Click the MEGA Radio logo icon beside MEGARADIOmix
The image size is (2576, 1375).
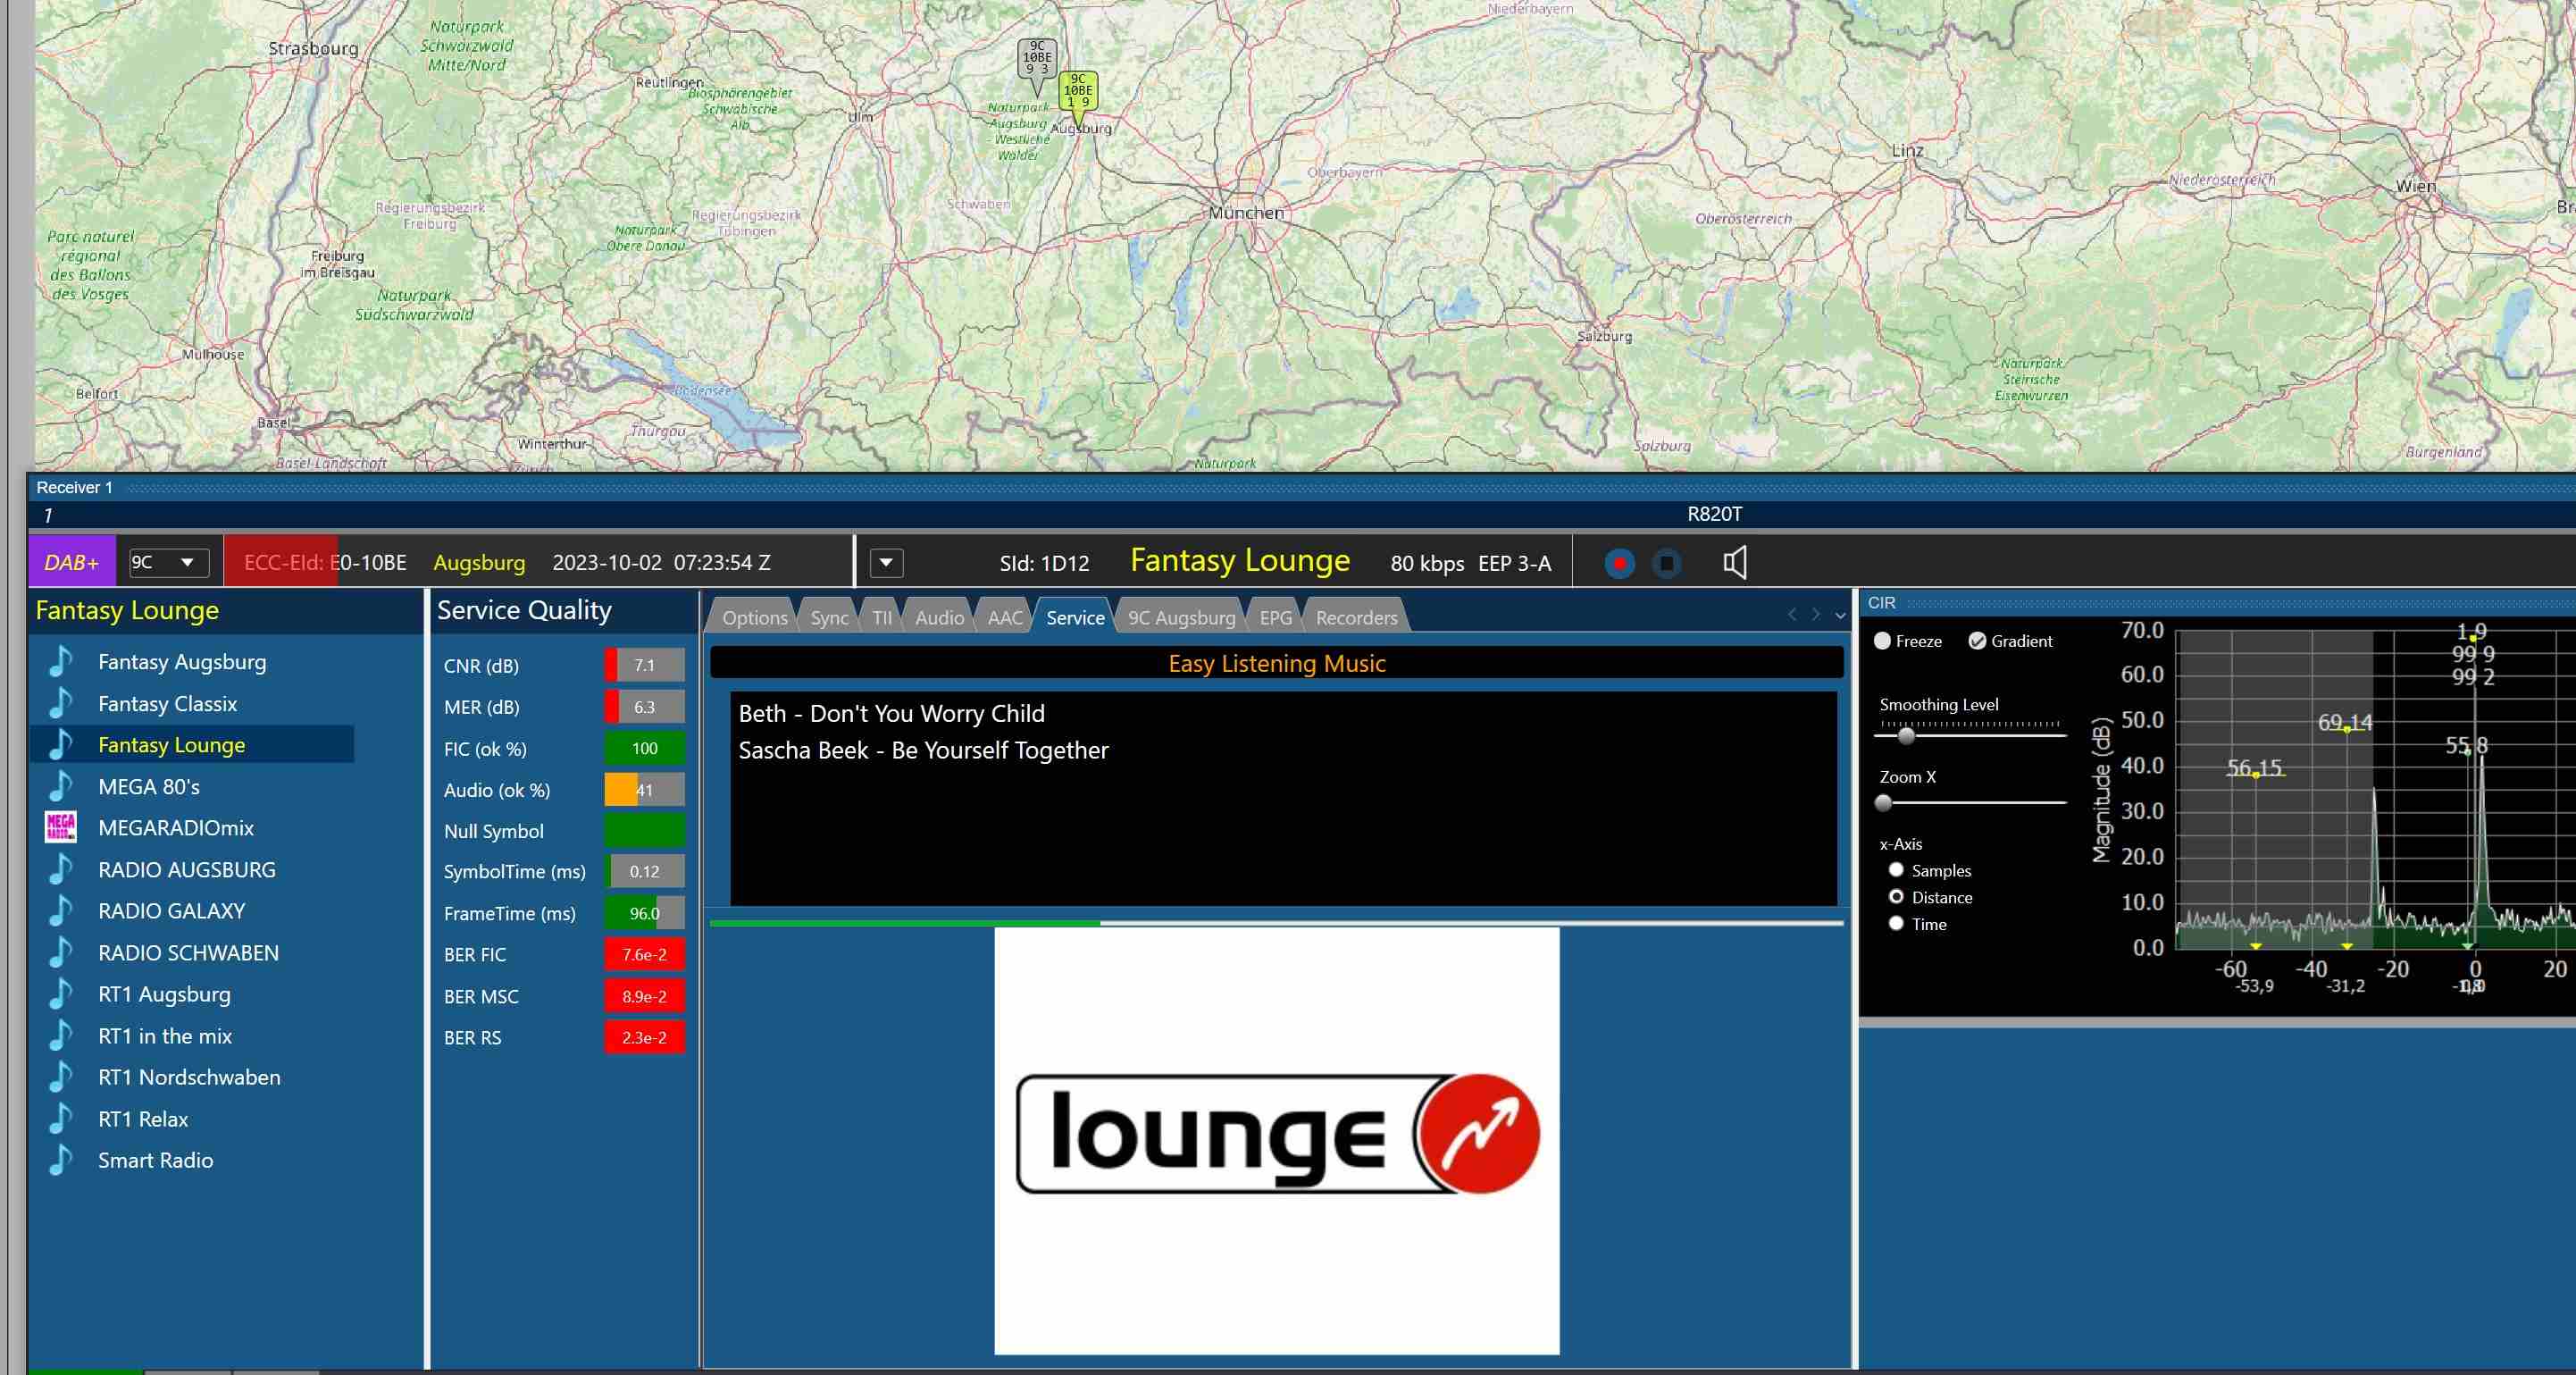(x=61, y=828)
